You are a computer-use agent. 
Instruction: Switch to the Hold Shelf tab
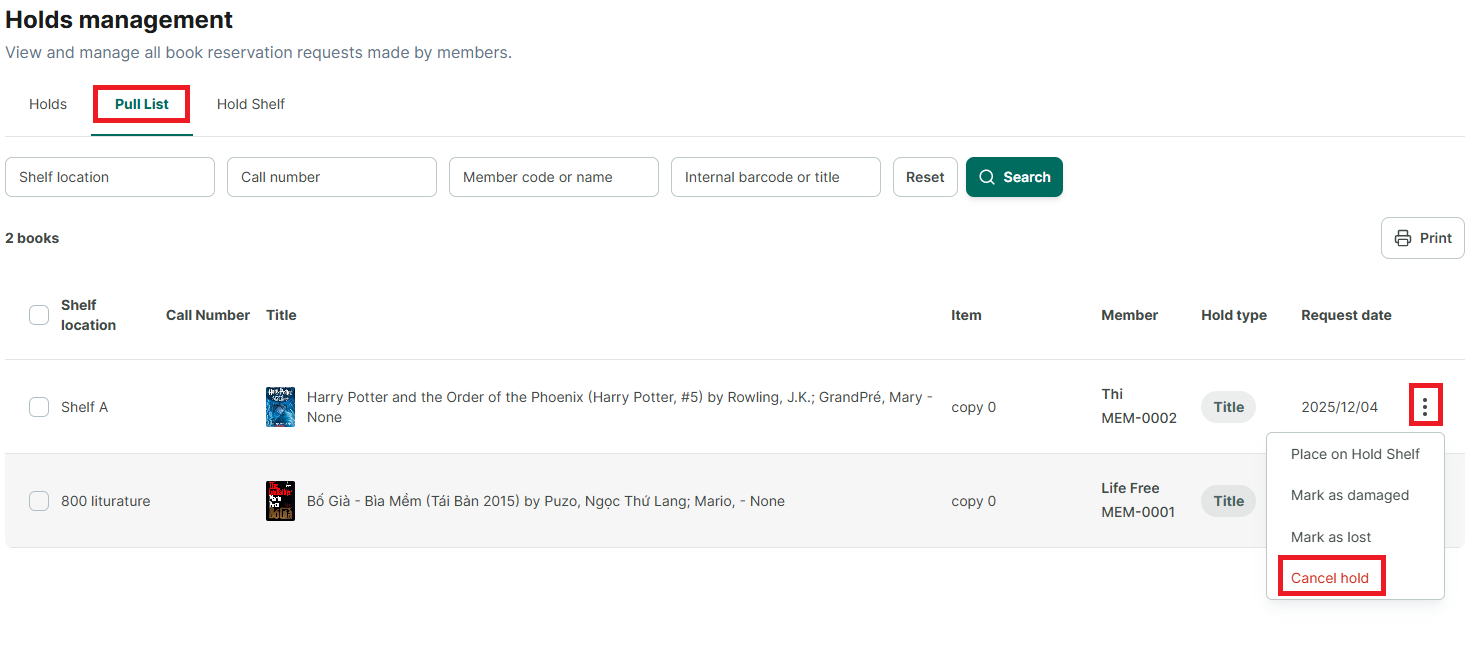pos(251,104)
